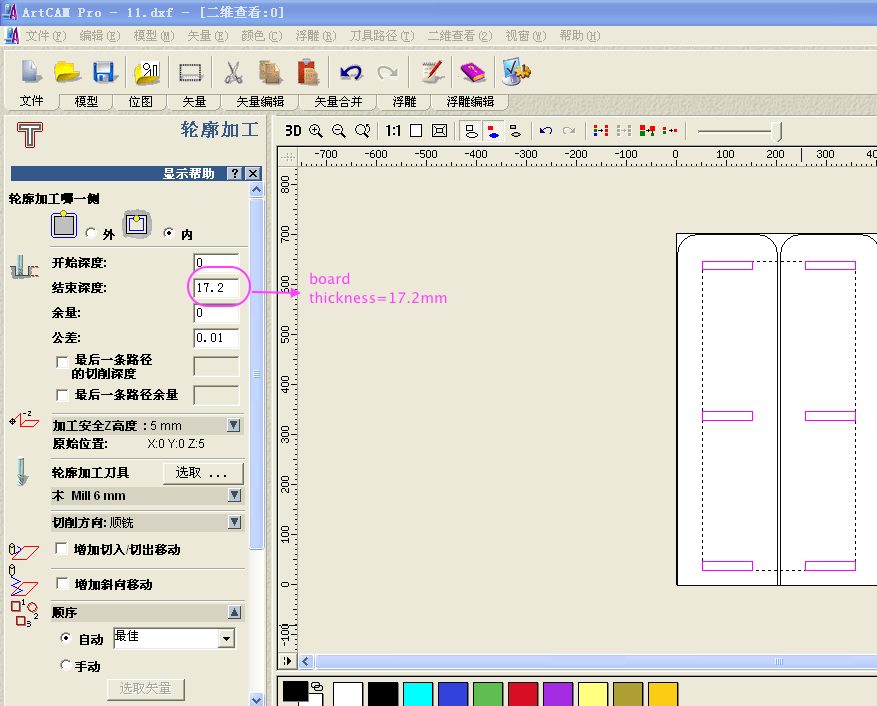Set zoom to 1:1 scale
This screenshot has height=706, width=877.
point(393,131)
